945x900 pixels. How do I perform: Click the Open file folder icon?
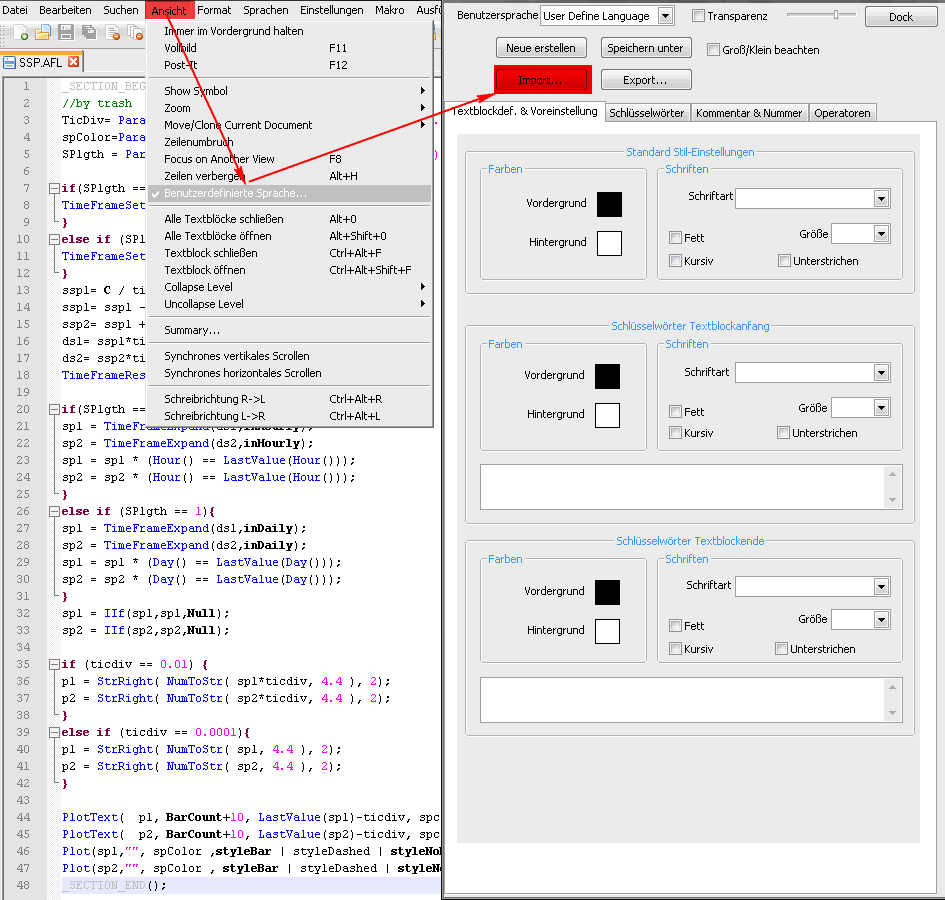point(43,34)
